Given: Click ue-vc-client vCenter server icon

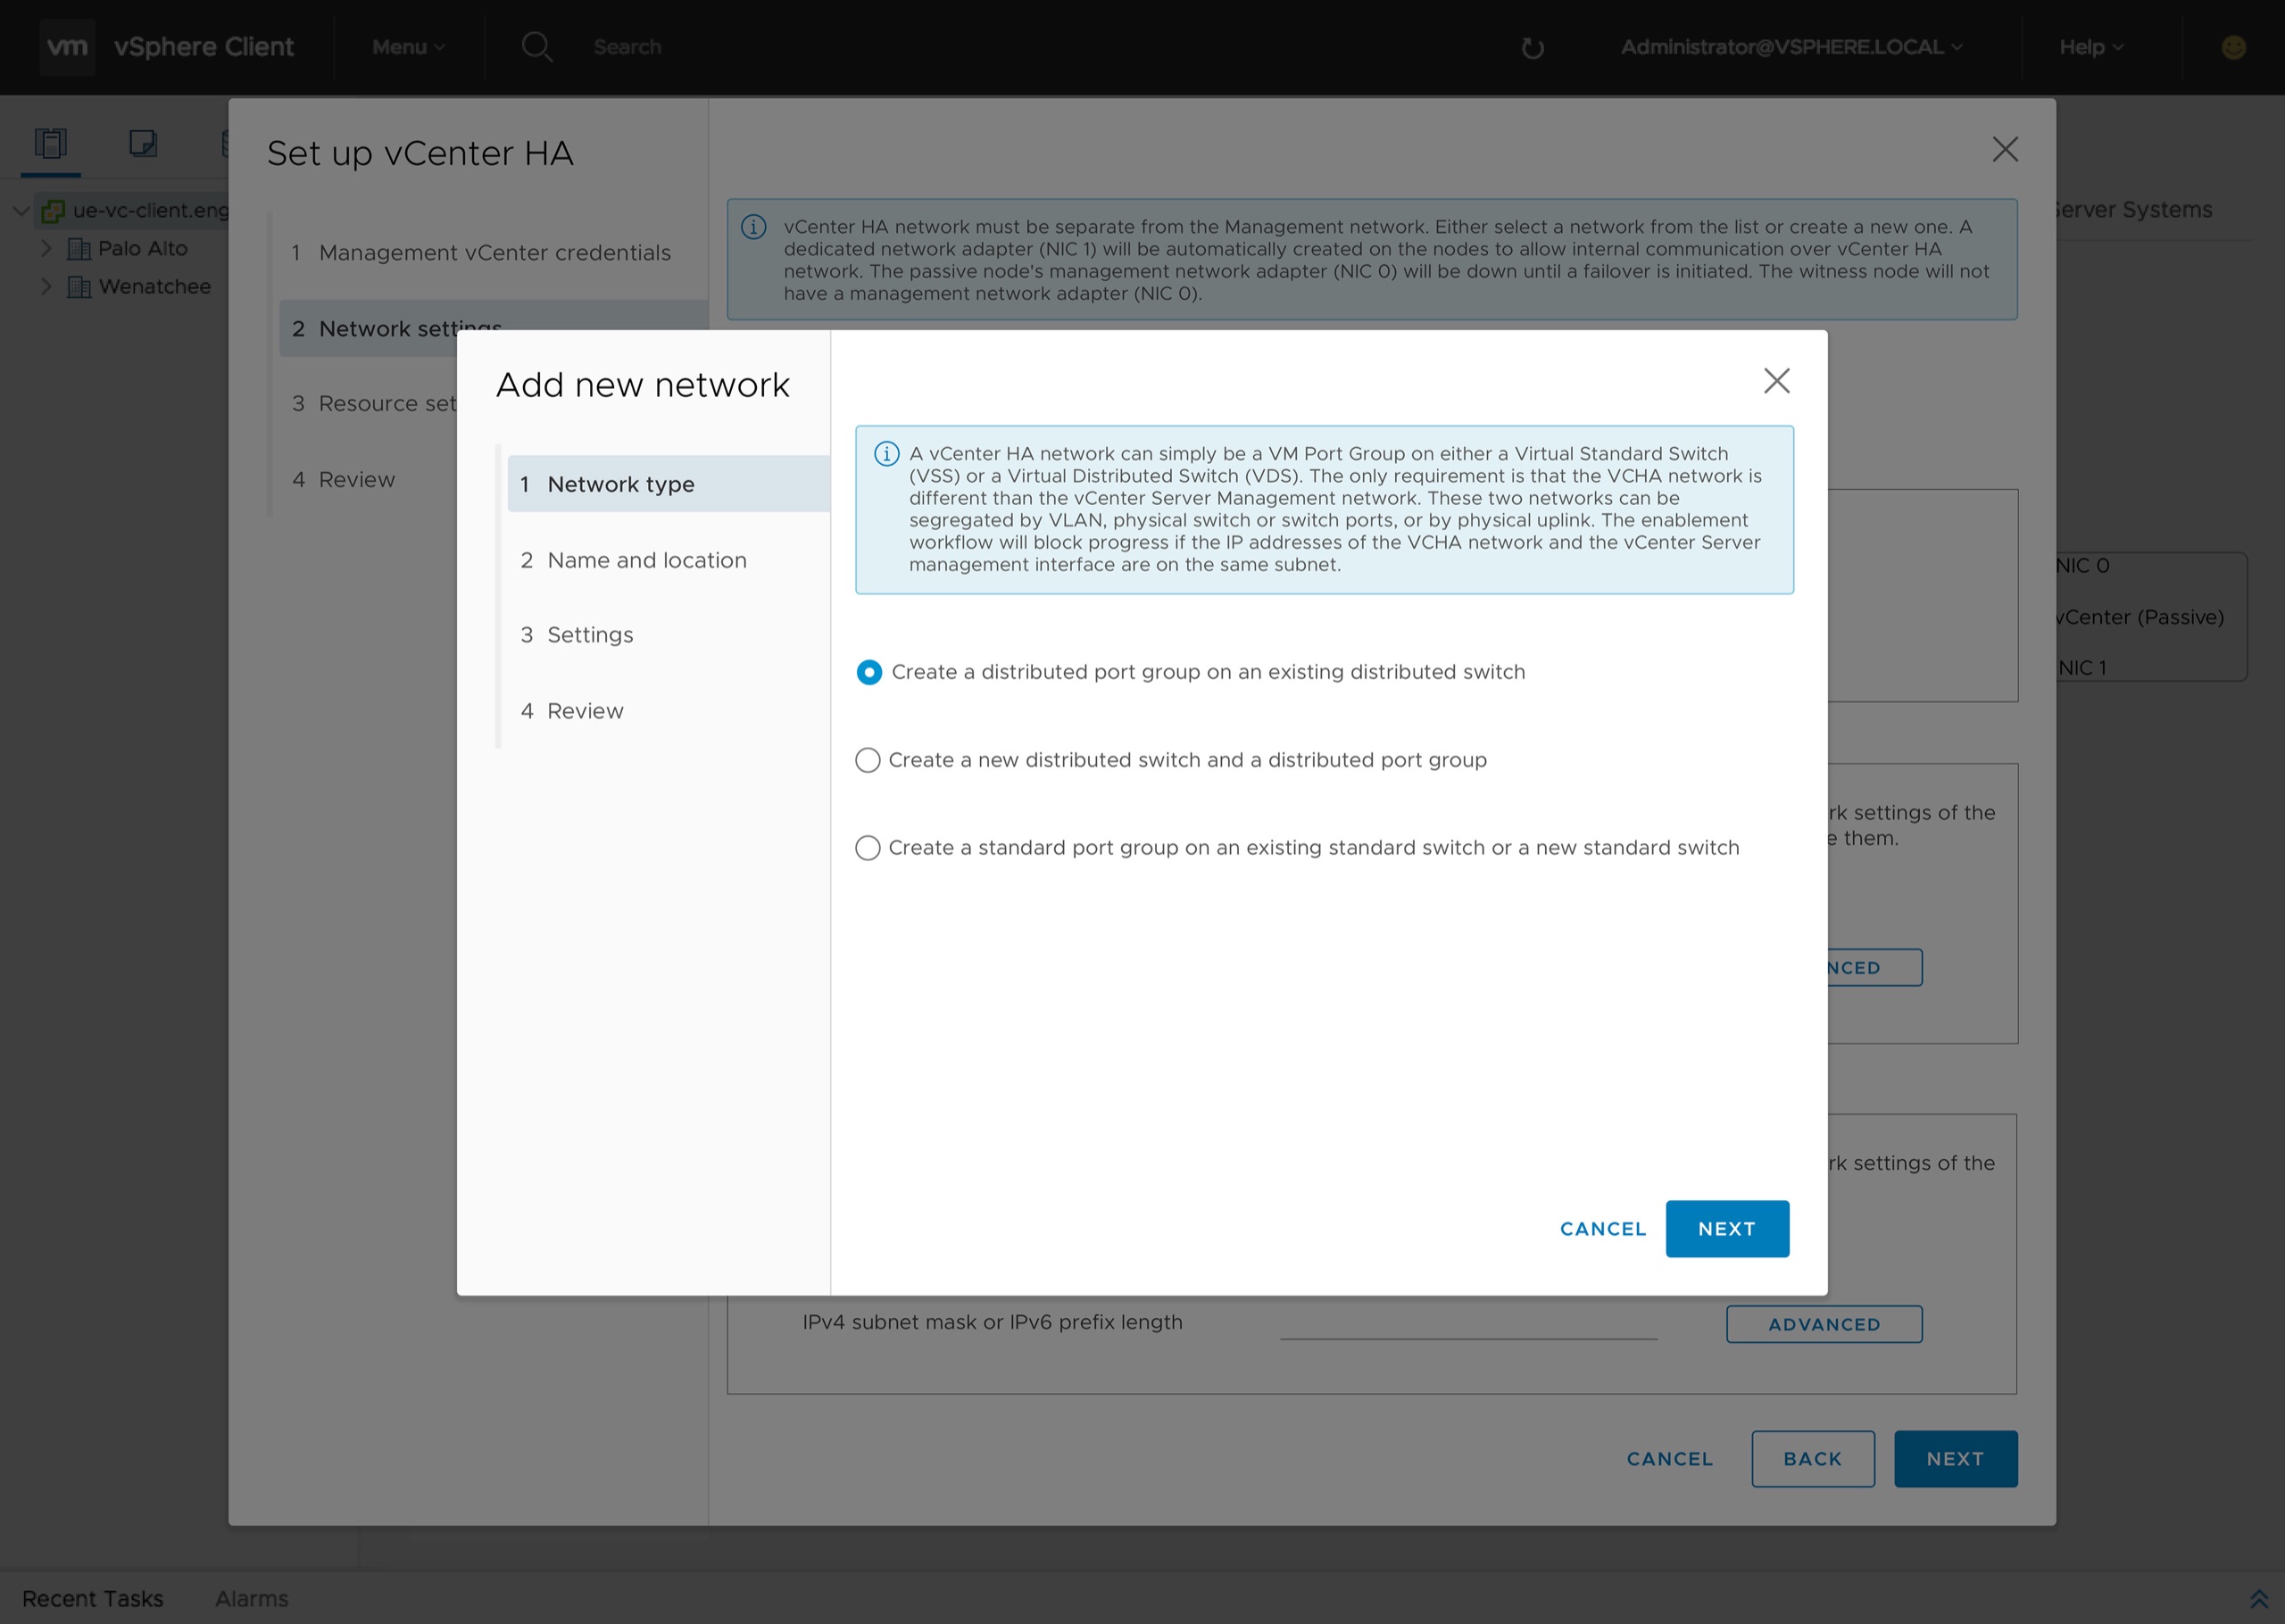Looking at the screenshot, I should click(x=53, y=211).
